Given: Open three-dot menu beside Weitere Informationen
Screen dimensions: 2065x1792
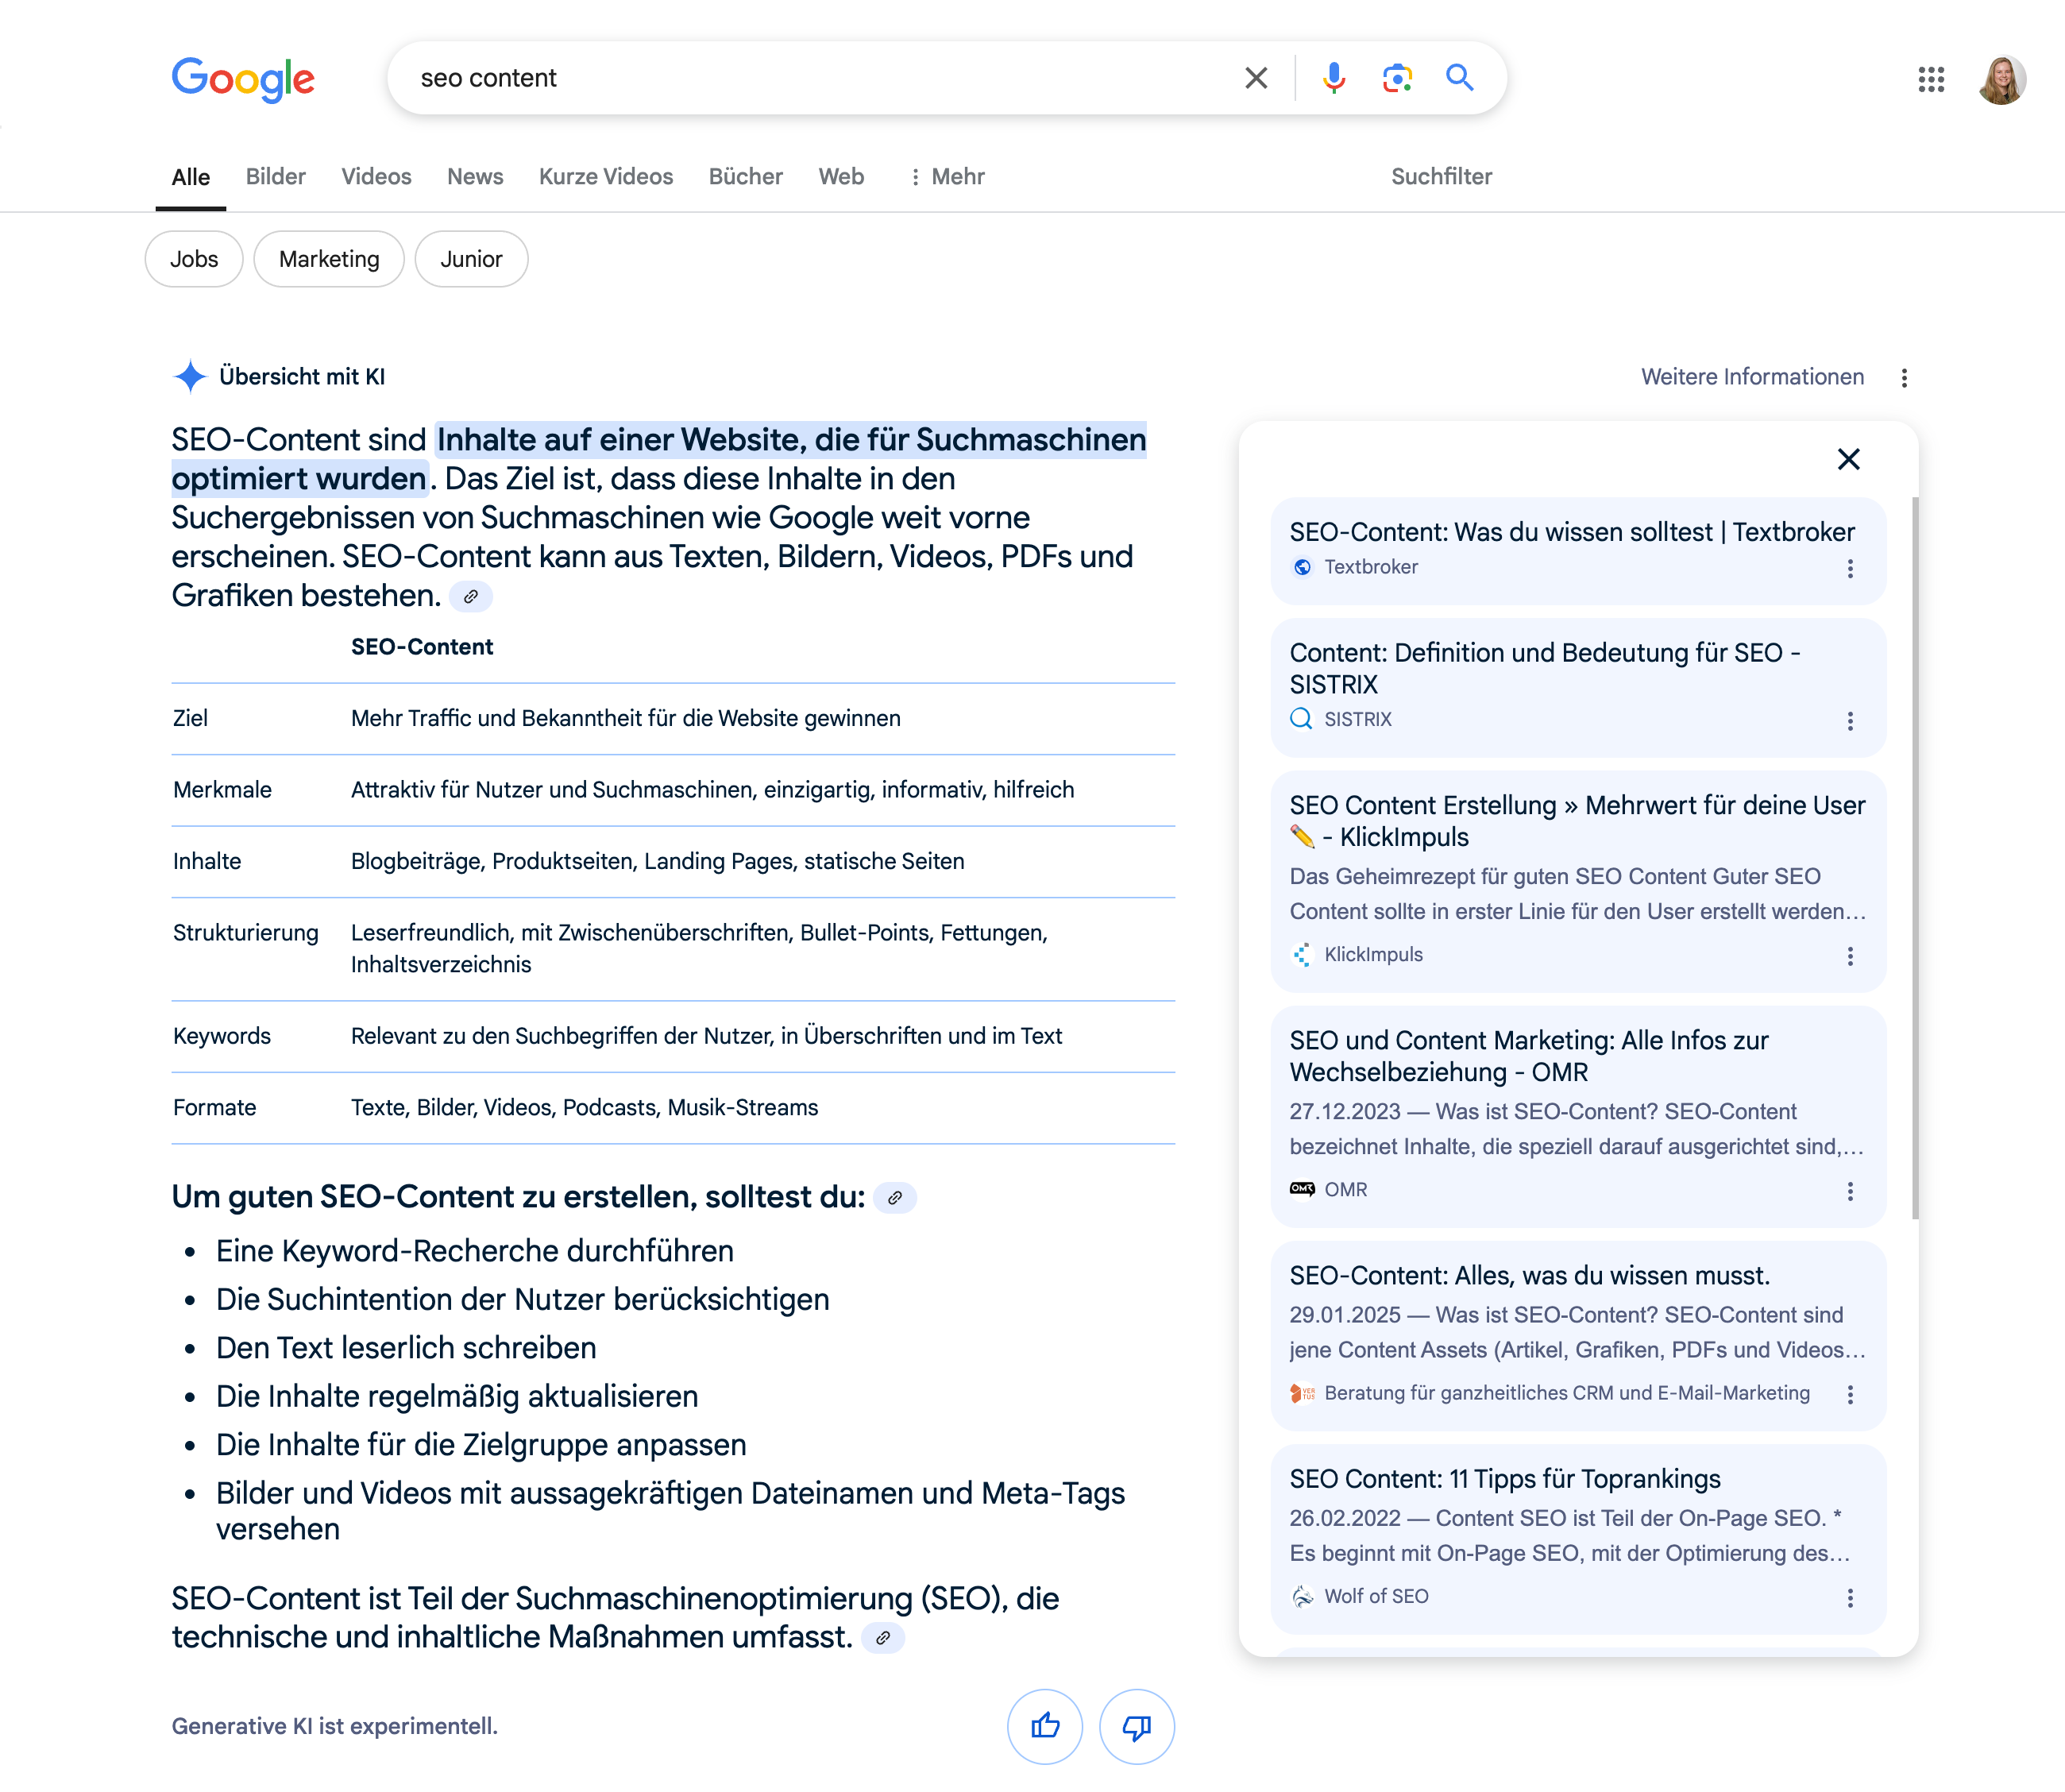Looking at the screenshot, I should click(1904, 378).
